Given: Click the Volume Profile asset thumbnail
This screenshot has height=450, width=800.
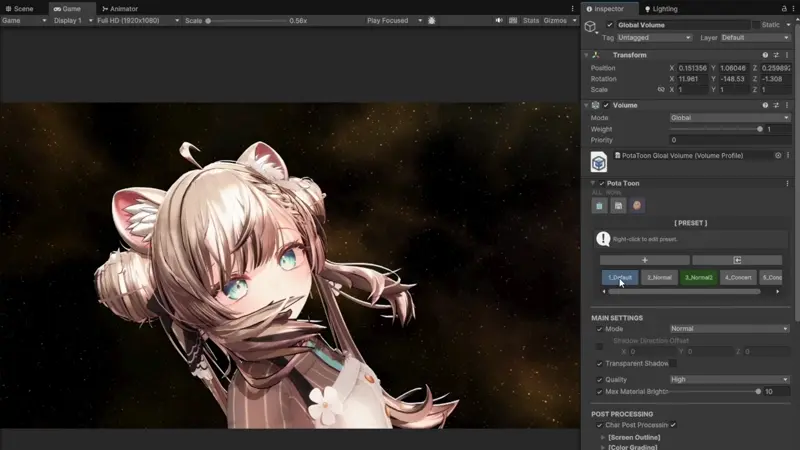Looking at the screenshot, I should click(x=598, y=162).
